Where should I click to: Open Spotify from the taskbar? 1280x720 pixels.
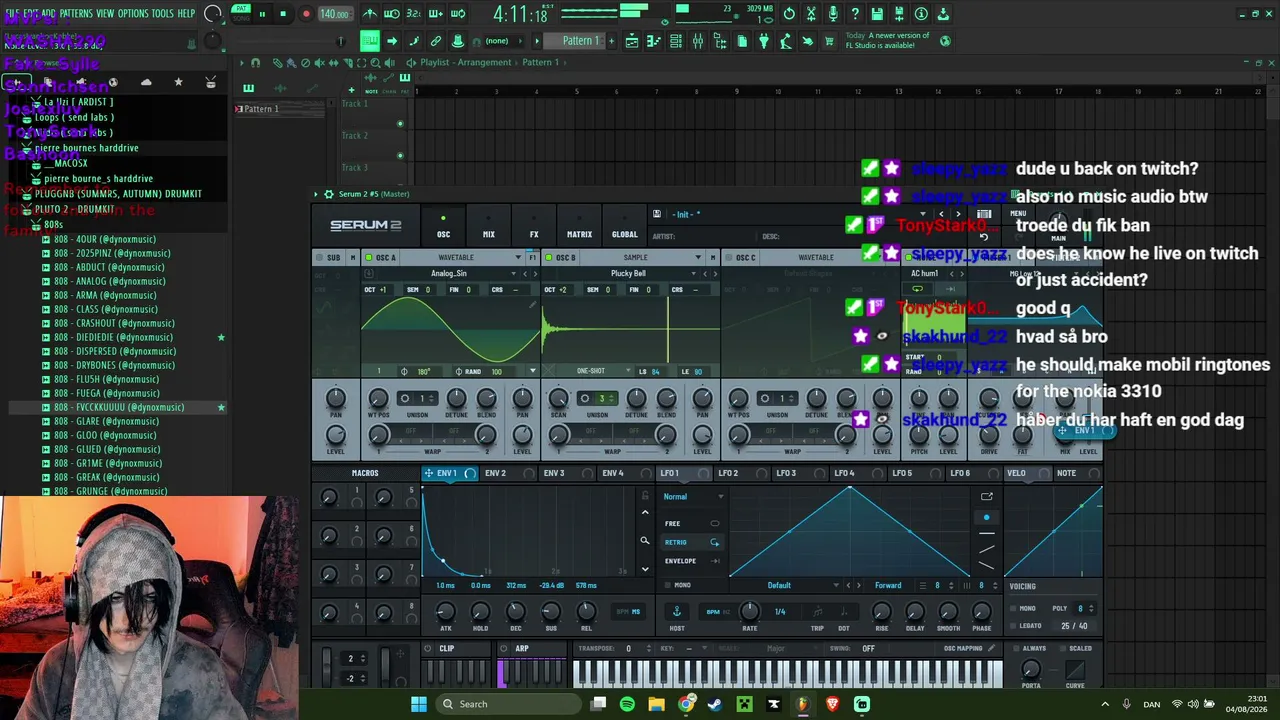point(627,704)
